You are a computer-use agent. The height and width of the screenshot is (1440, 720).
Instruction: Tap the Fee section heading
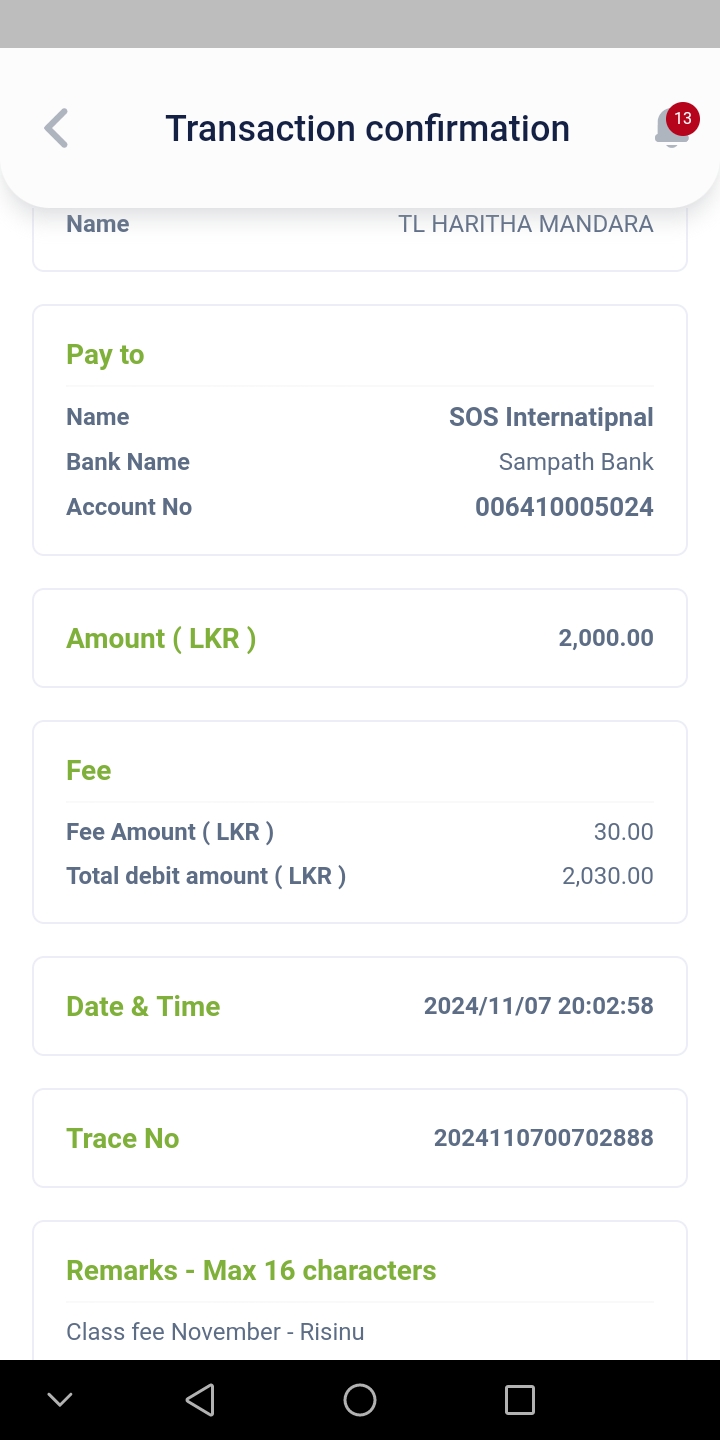click(x=89, y=770)
